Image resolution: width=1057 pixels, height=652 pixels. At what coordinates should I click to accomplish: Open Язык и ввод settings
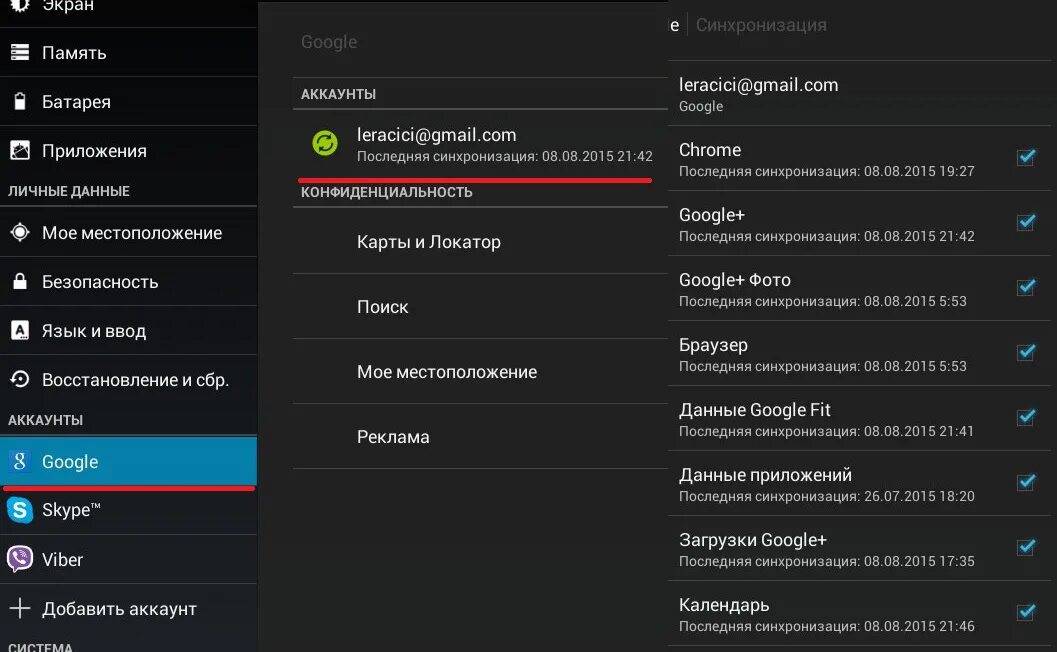pyautogui.click(x=128, y=330)
